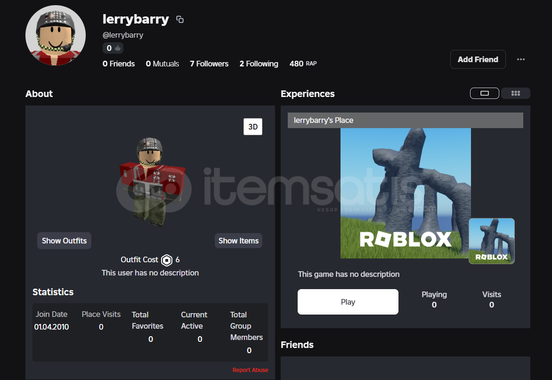Screen dimensions: 552x380
Task: Click the full-body avatar model
Action: pyautogui.click(x=152, y=181)
